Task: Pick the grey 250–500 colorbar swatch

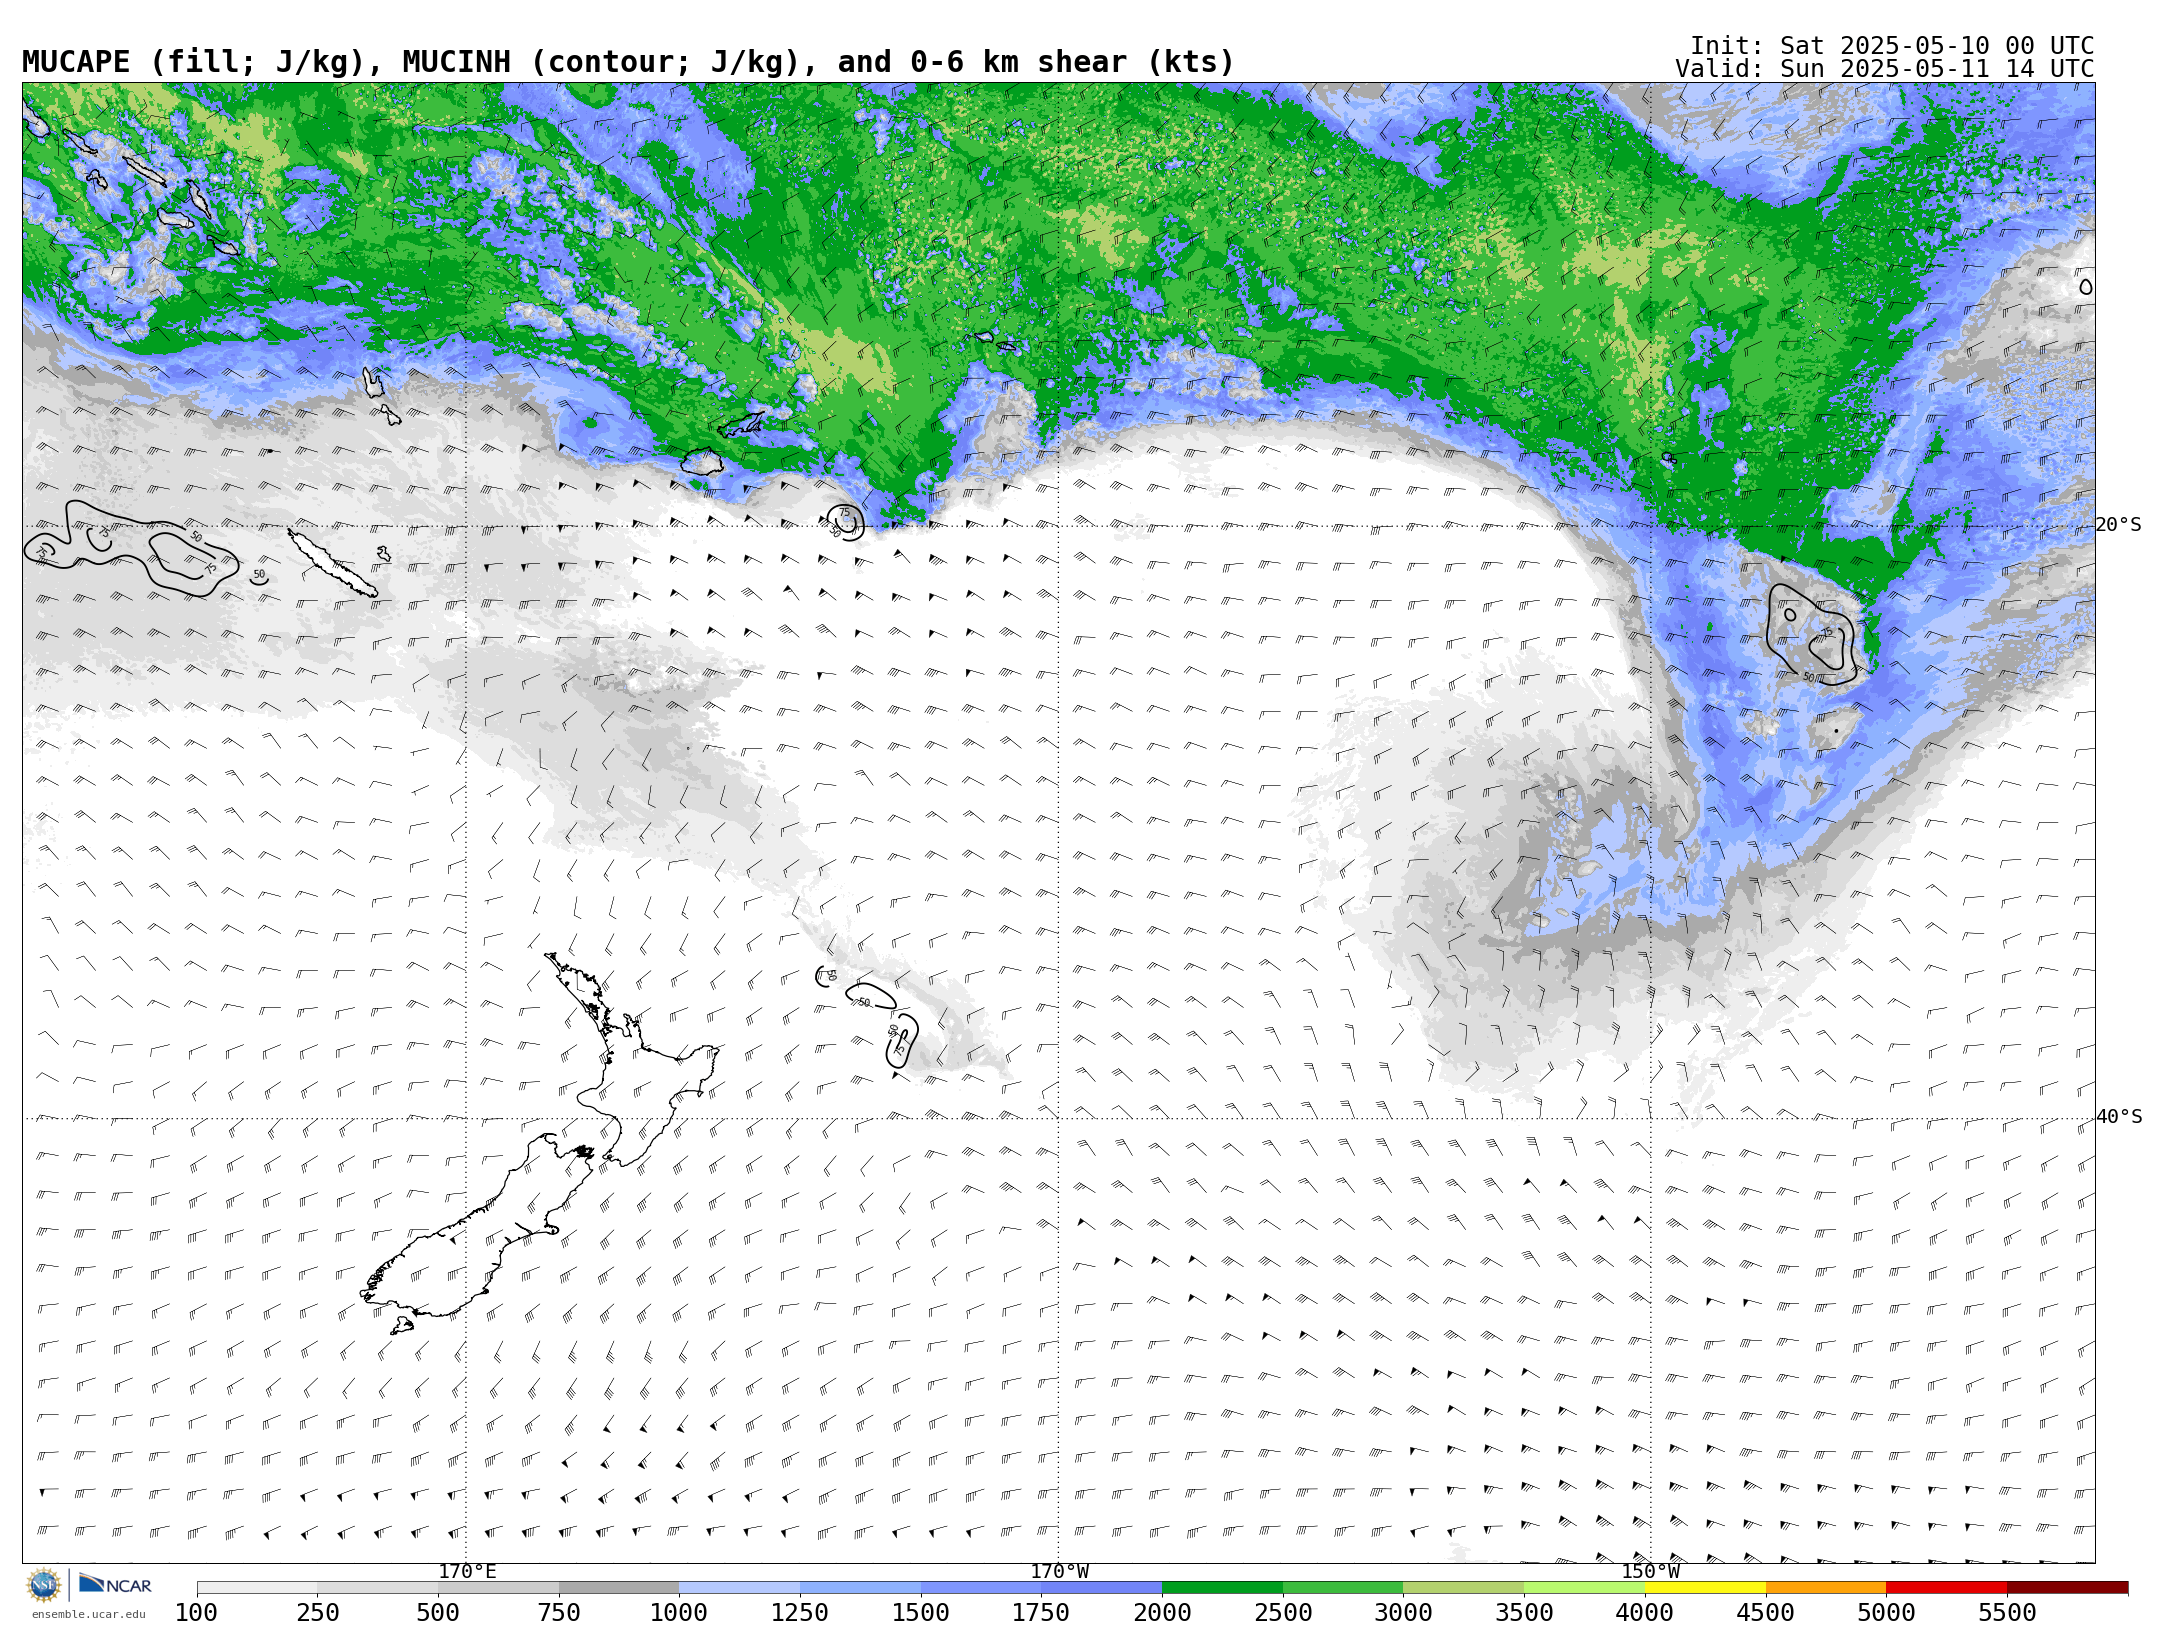Action: click(378, 1588)
